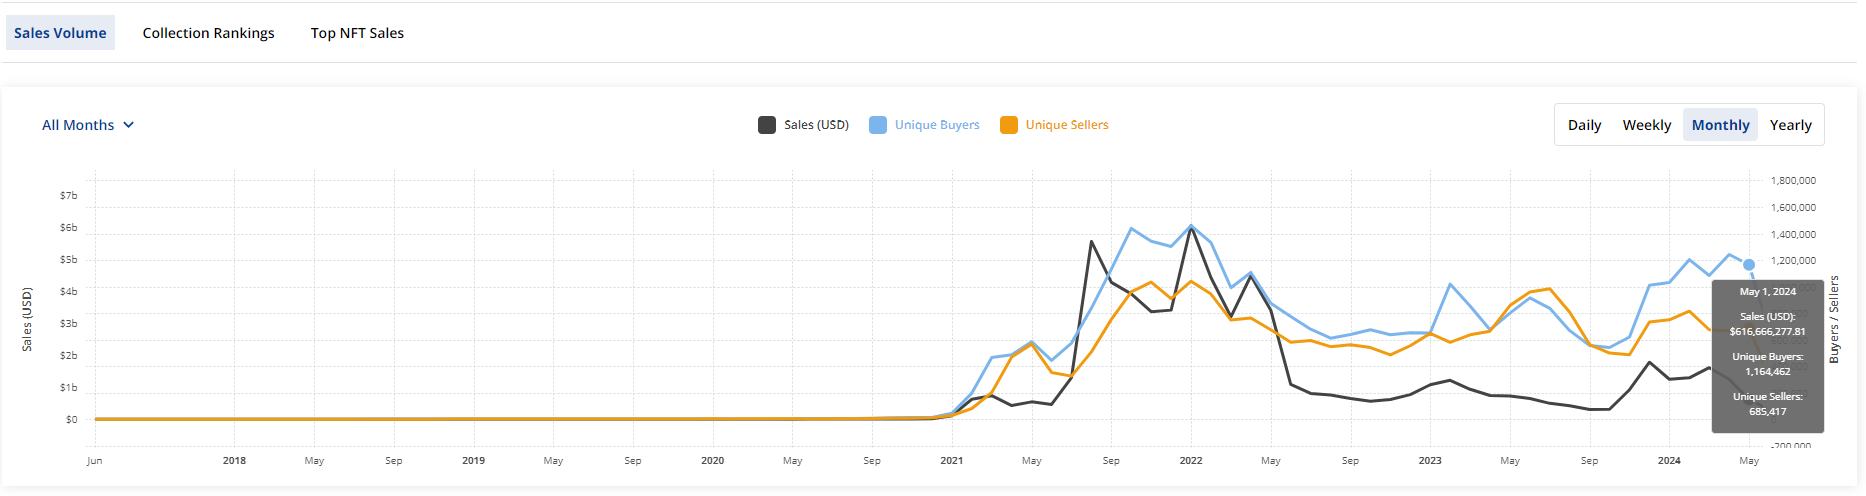
Task: Click the 2022 label on the x-axis
Action: [1191, 461]
